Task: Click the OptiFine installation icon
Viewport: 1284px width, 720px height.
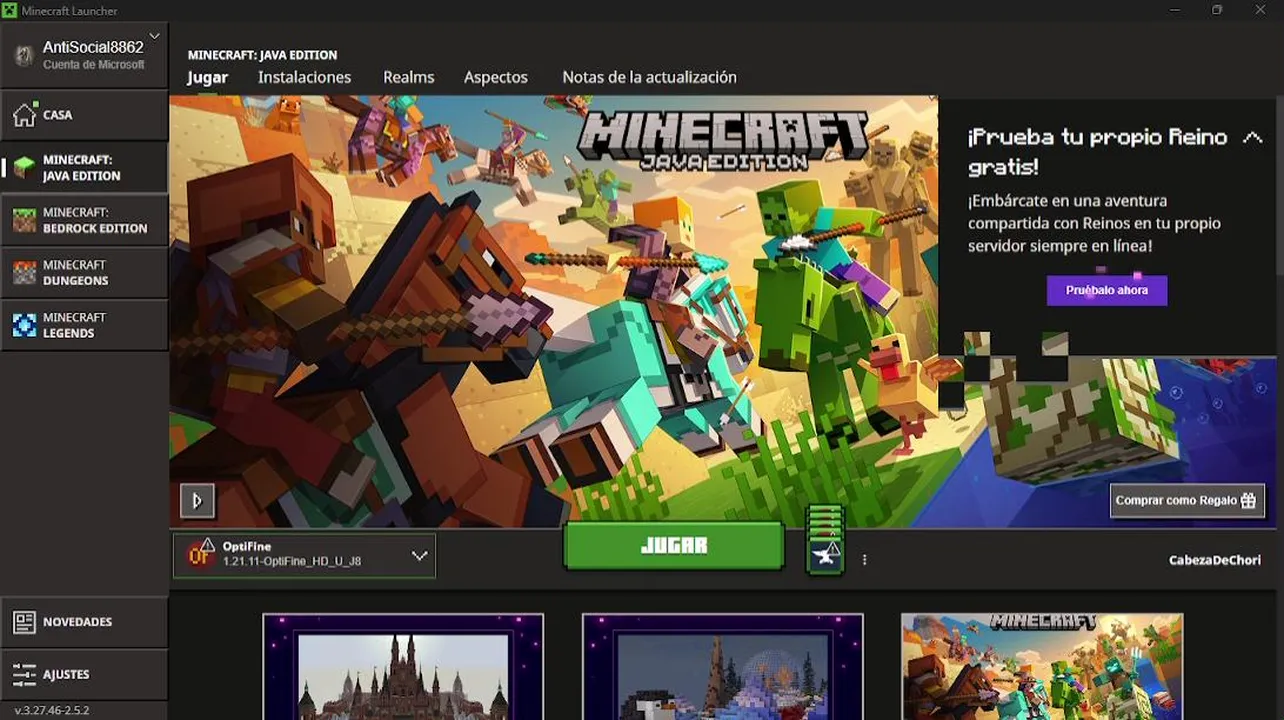Action: coord(201,553)
